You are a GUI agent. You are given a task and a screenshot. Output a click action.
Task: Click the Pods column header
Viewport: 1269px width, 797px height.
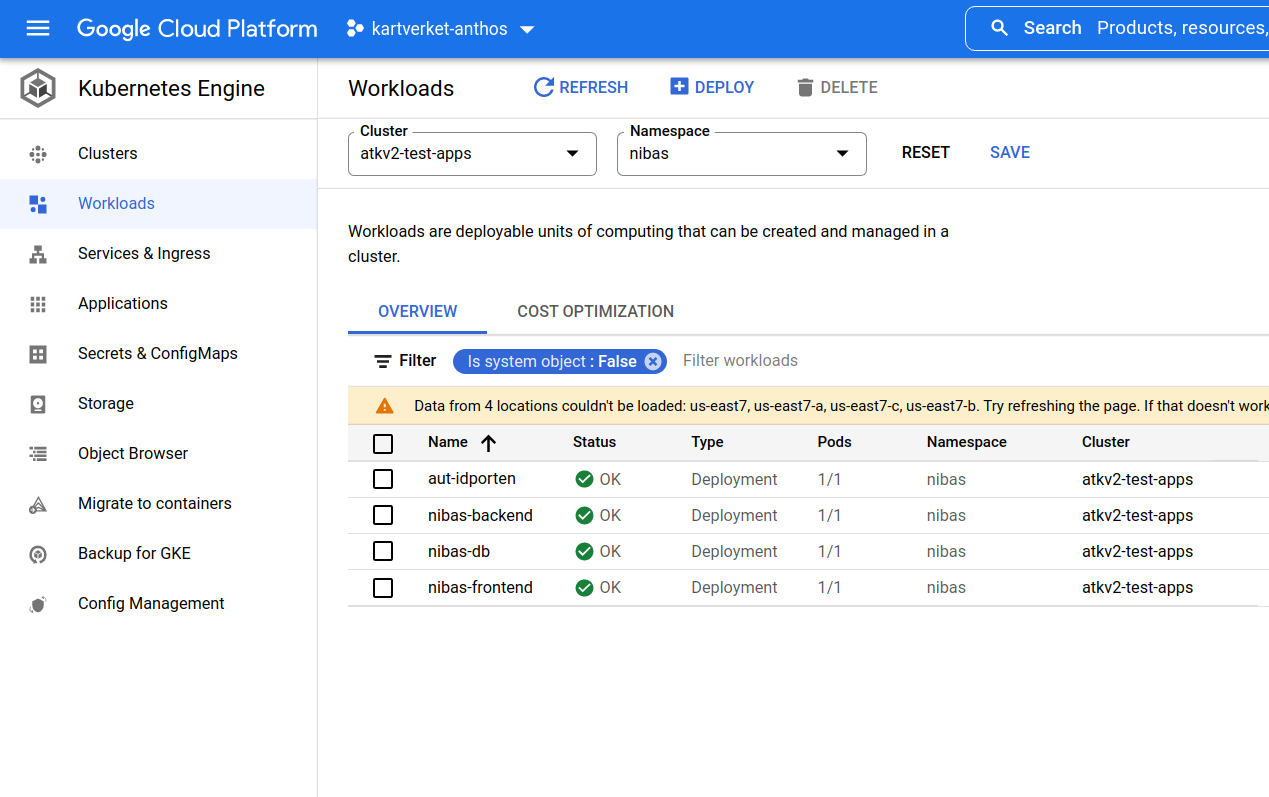click(835, 442)
